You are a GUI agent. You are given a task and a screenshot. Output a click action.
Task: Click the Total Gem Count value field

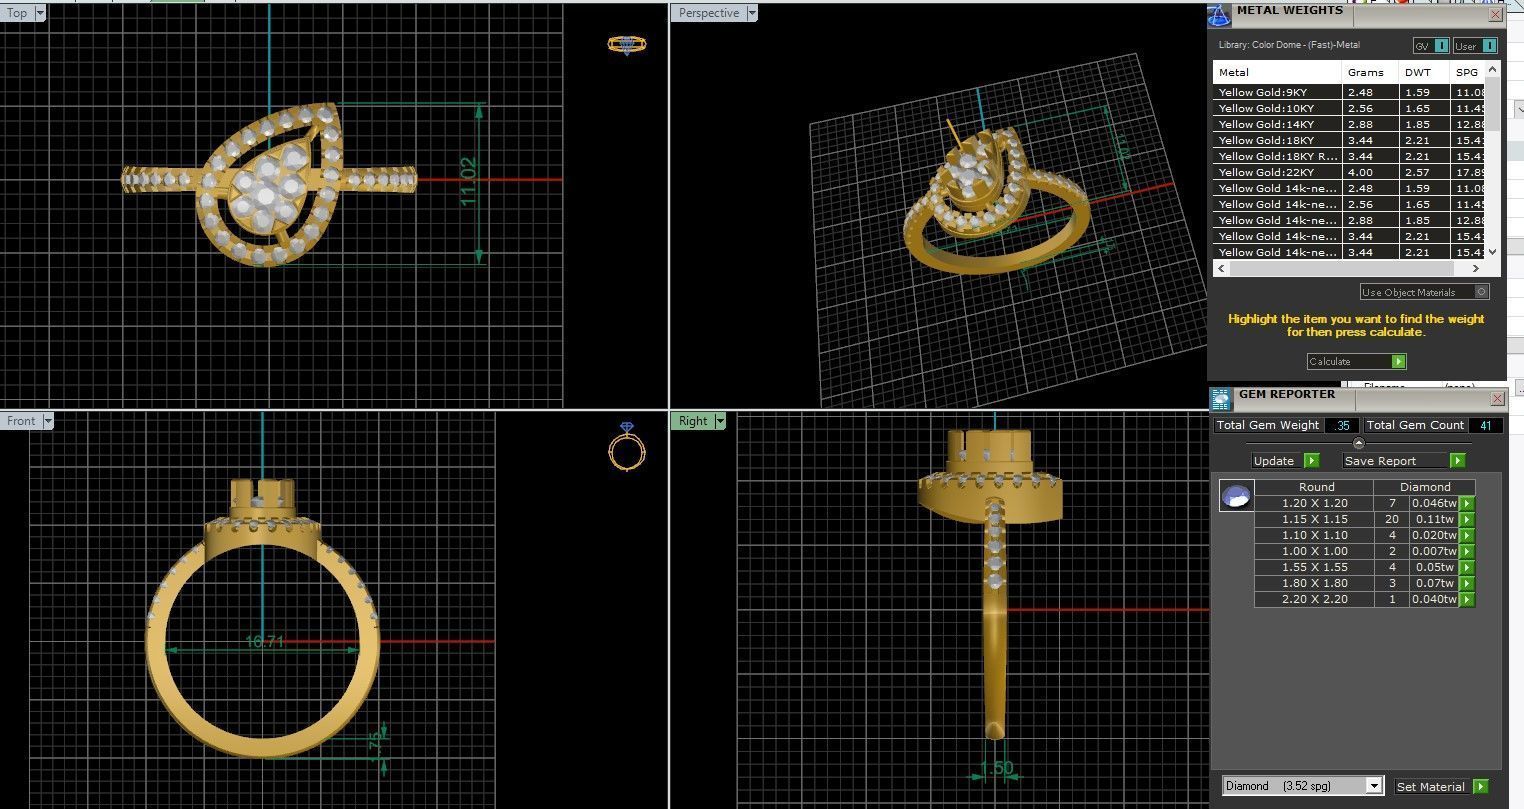tap(1485, 425)
